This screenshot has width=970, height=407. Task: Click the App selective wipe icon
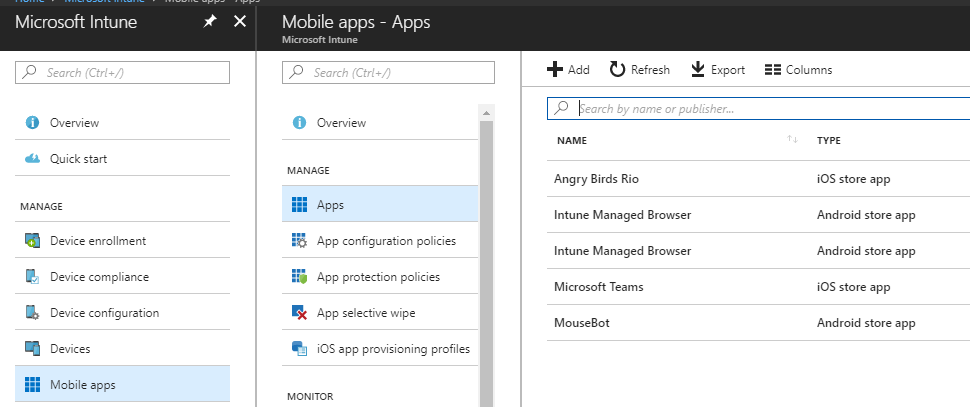(x=299, y=313)
